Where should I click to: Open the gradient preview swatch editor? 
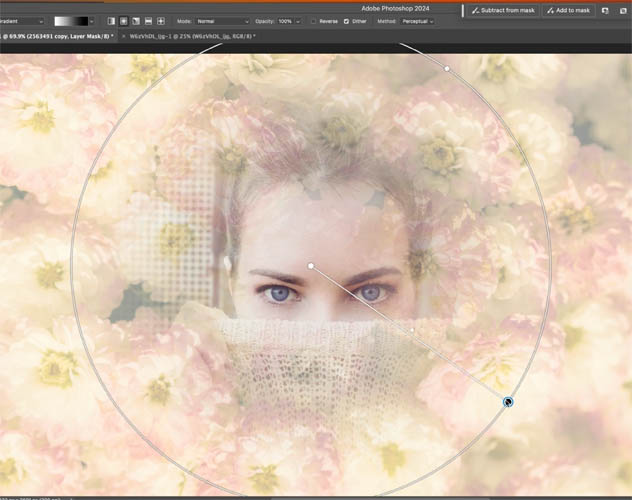tap(71, 21)
